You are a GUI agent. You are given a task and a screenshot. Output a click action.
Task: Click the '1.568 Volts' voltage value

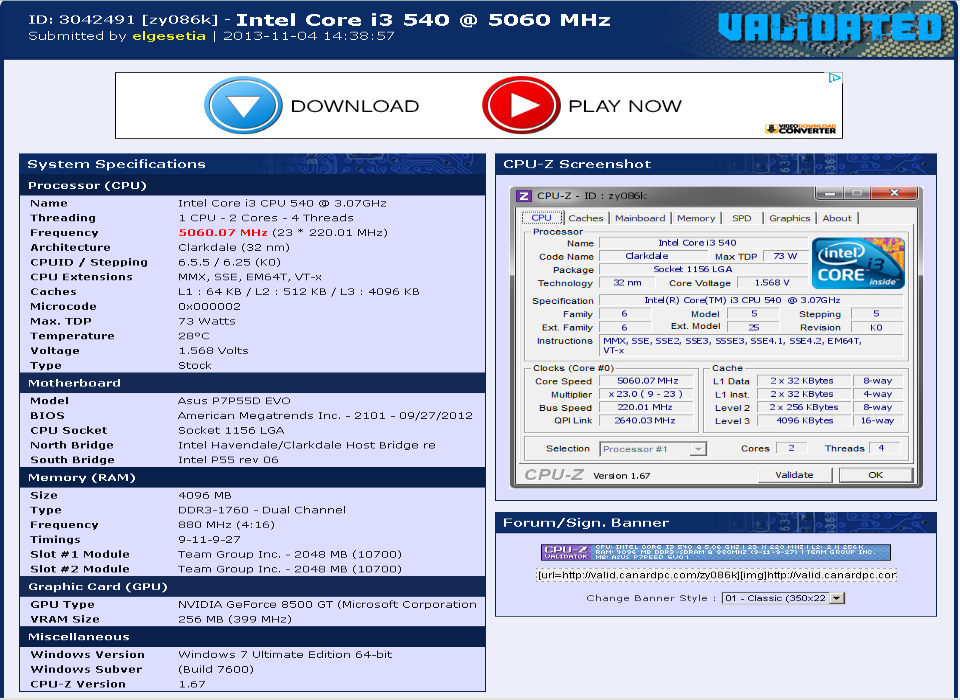[213, 350]
